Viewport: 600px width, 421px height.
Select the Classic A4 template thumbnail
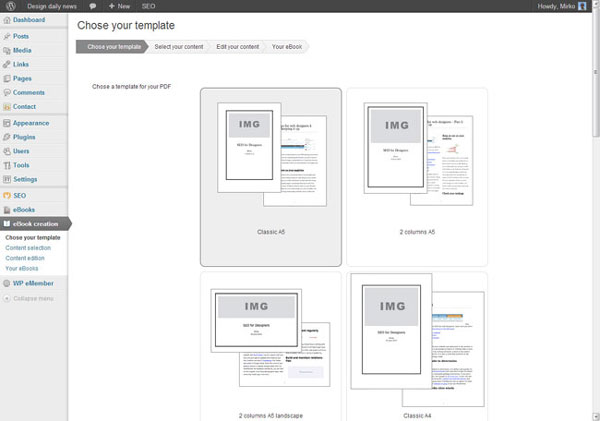click(417, 346)
